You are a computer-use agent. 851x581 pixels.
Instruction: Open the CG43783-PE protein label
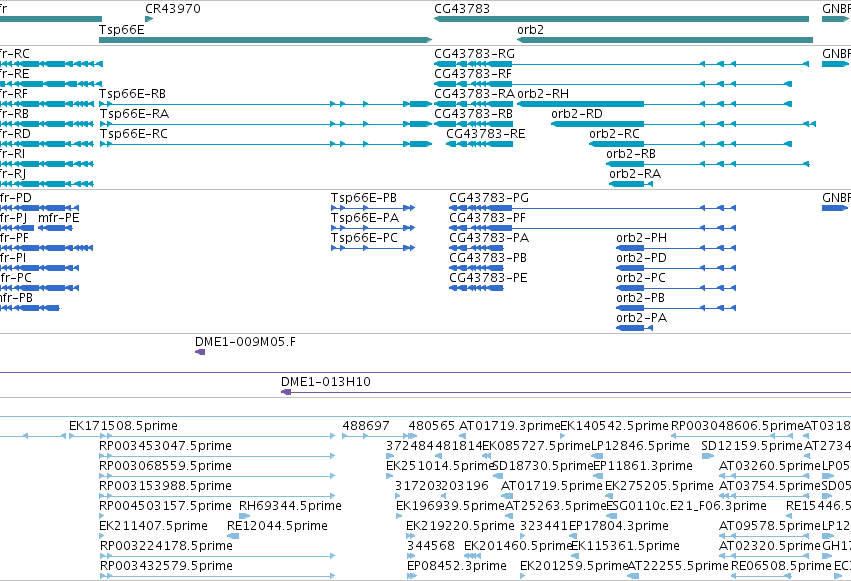click(487, 278)
